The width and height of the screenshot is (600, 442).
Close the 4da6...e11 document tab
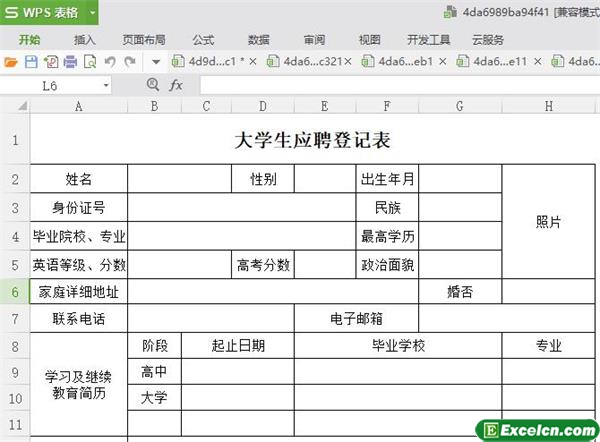click(538, 62)
